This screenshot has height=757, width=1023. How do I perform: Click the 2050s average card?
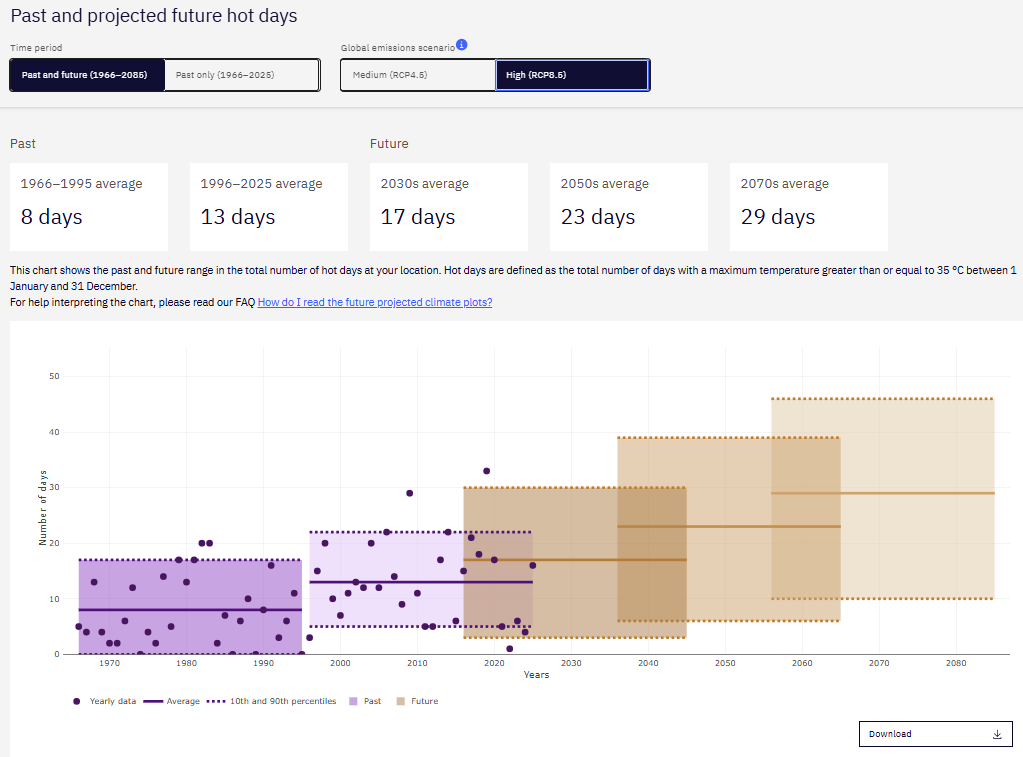pyautogui.click(x=629, y=207)
